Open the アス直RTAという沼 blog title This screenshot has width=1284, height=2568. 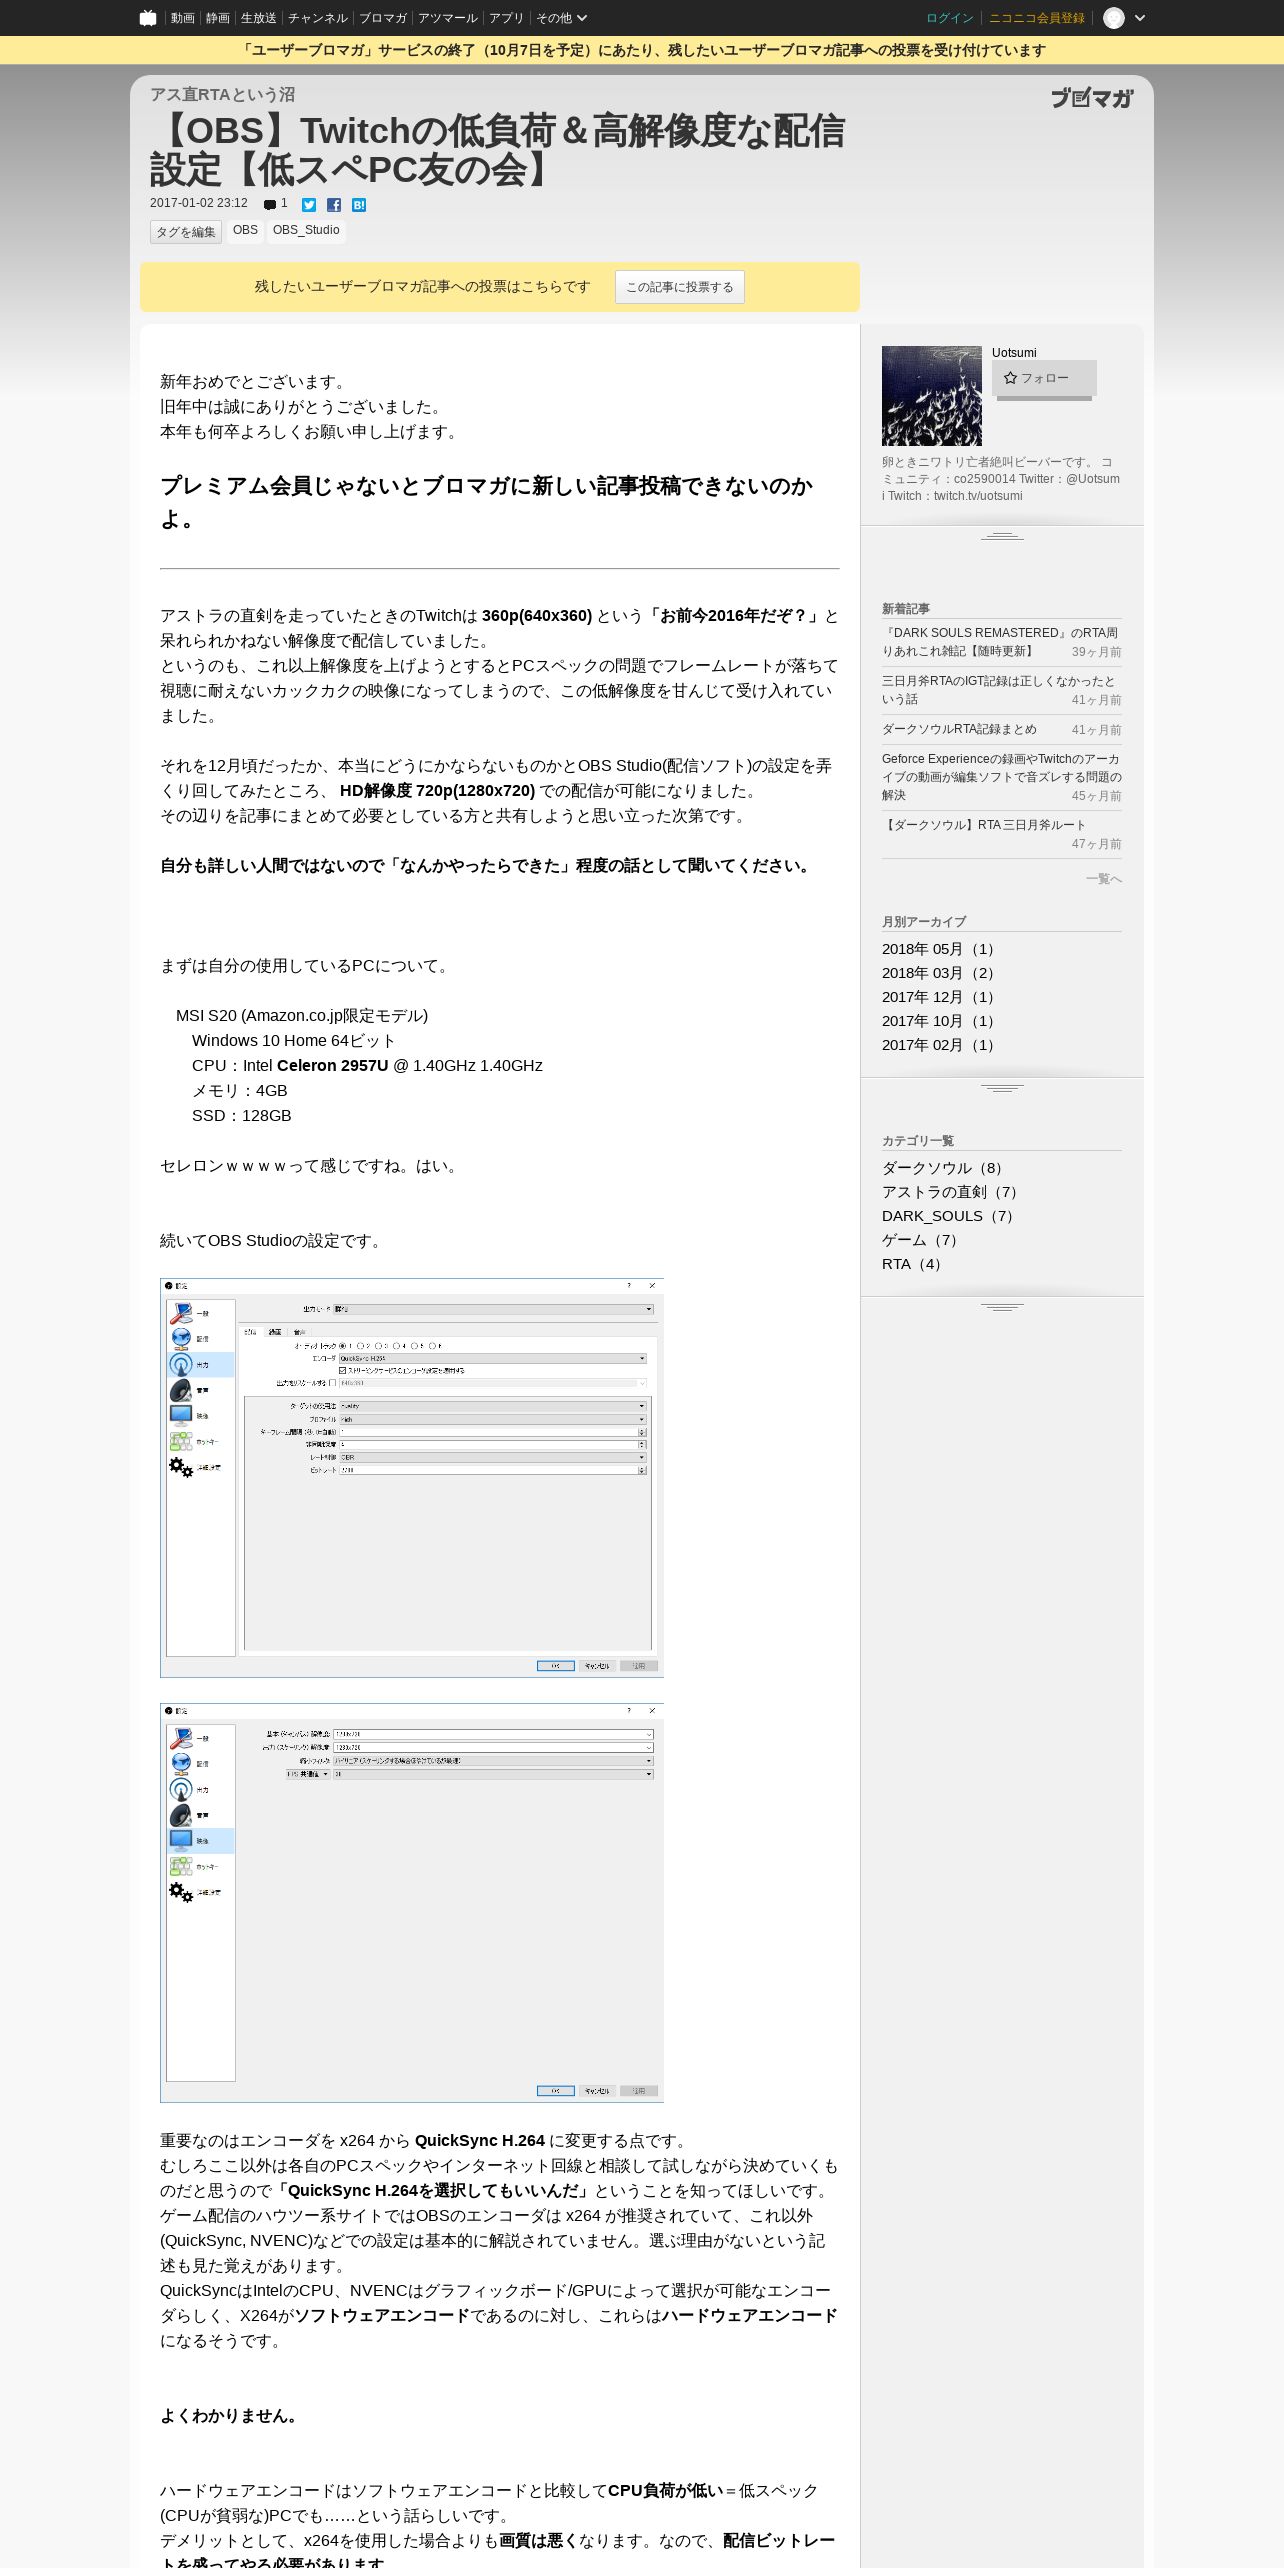(x=222, y=94)
